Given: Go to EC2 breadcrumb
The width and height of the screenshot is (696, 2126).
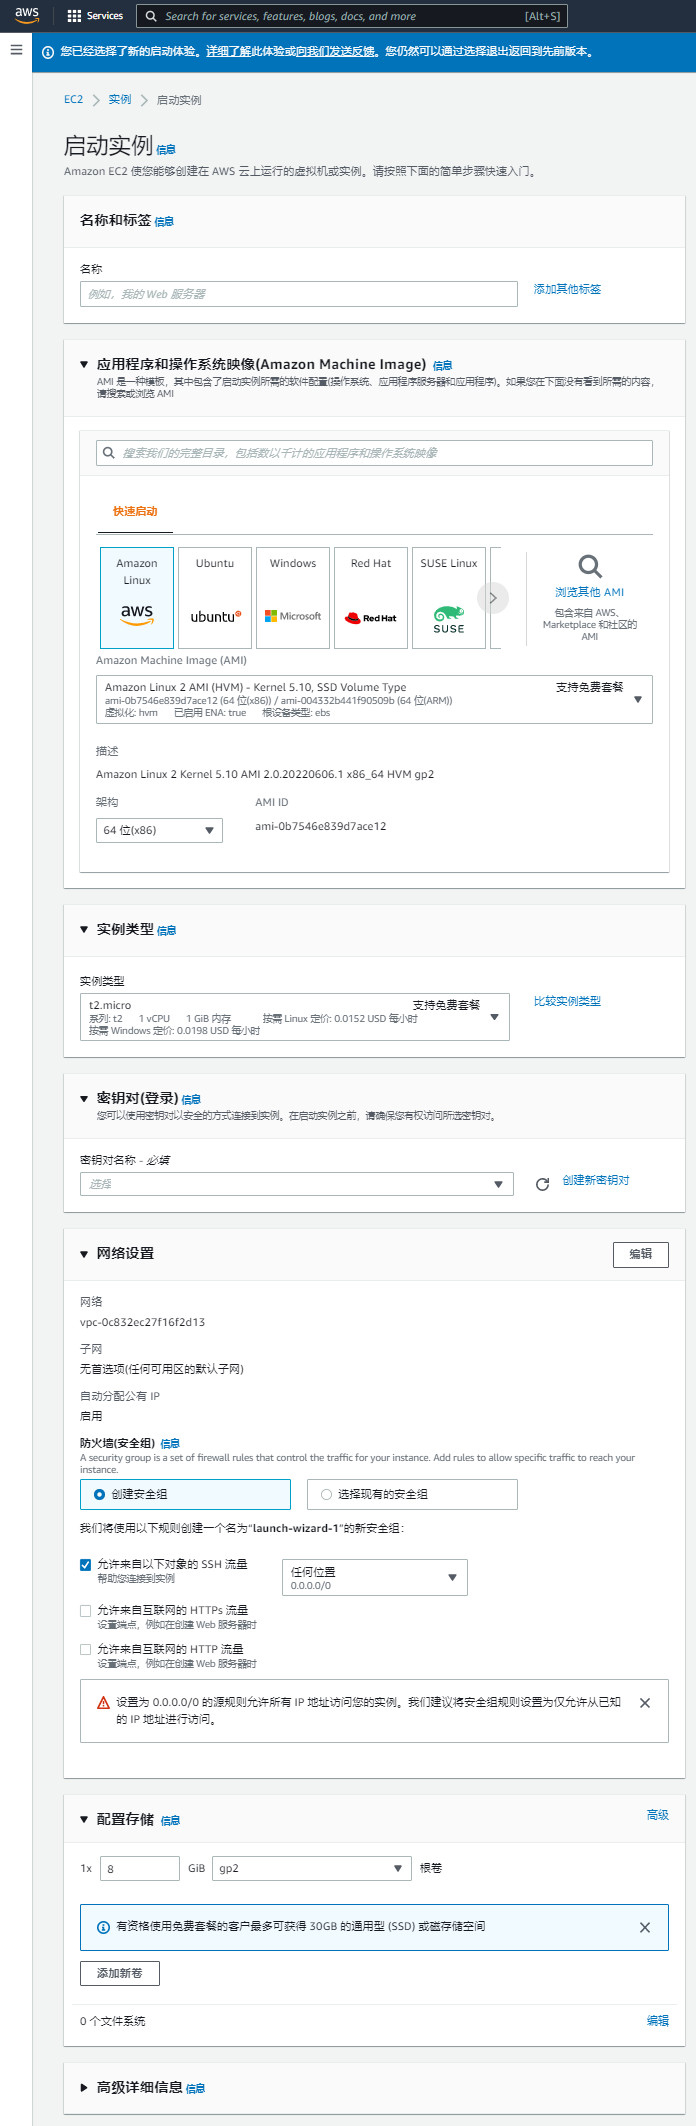Looking at the screenshot, I should 74,99.
